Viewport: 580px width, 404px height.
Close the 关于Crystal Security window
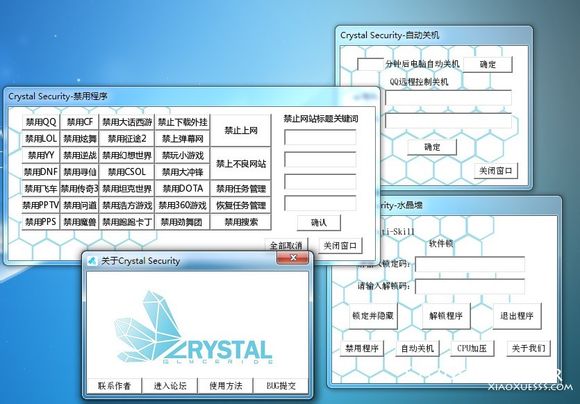pos(292,257)
